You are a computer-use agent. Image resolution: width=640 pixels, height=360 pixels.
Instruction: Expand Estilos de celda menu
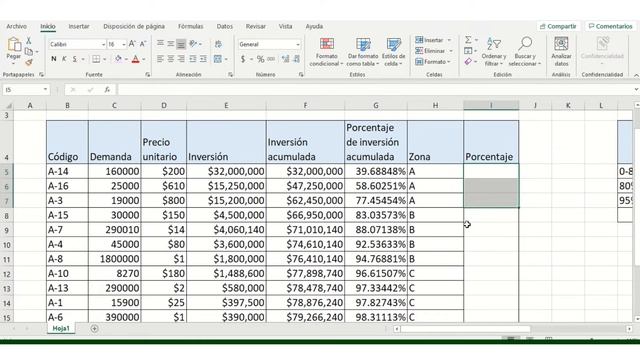point(393,52)
